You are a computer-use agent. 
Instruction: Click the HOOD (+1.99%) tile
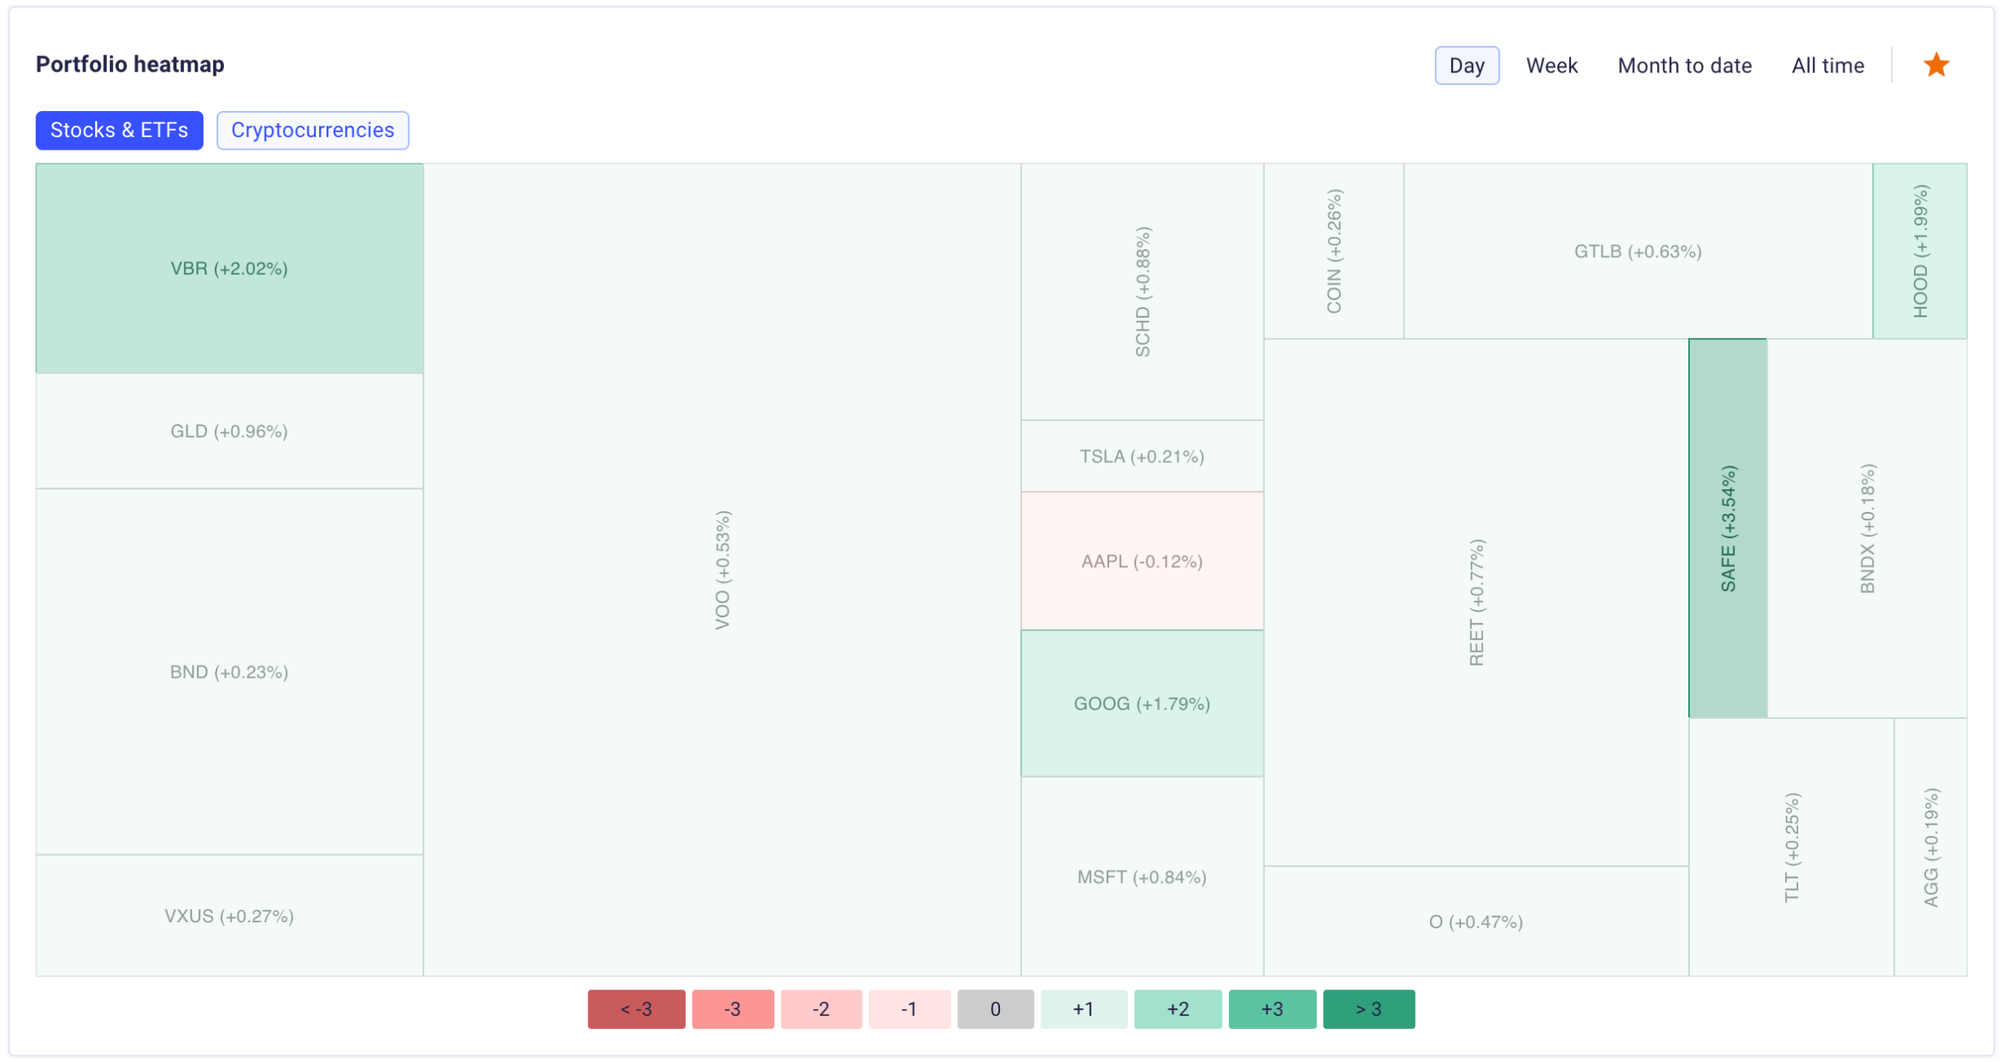1920,251
